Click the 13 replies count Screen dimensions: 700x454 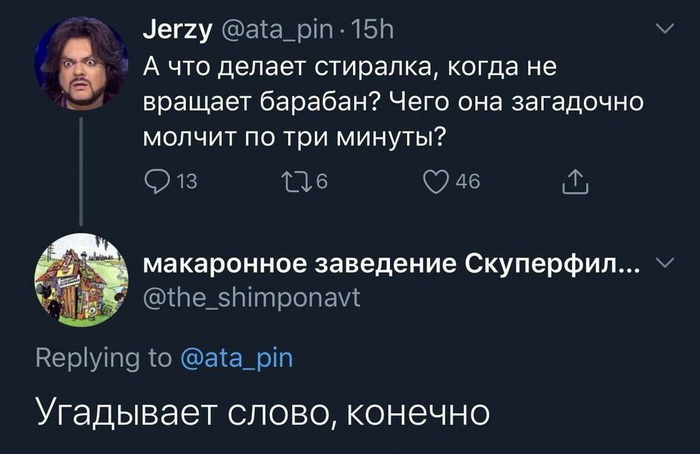pos(187,182)
